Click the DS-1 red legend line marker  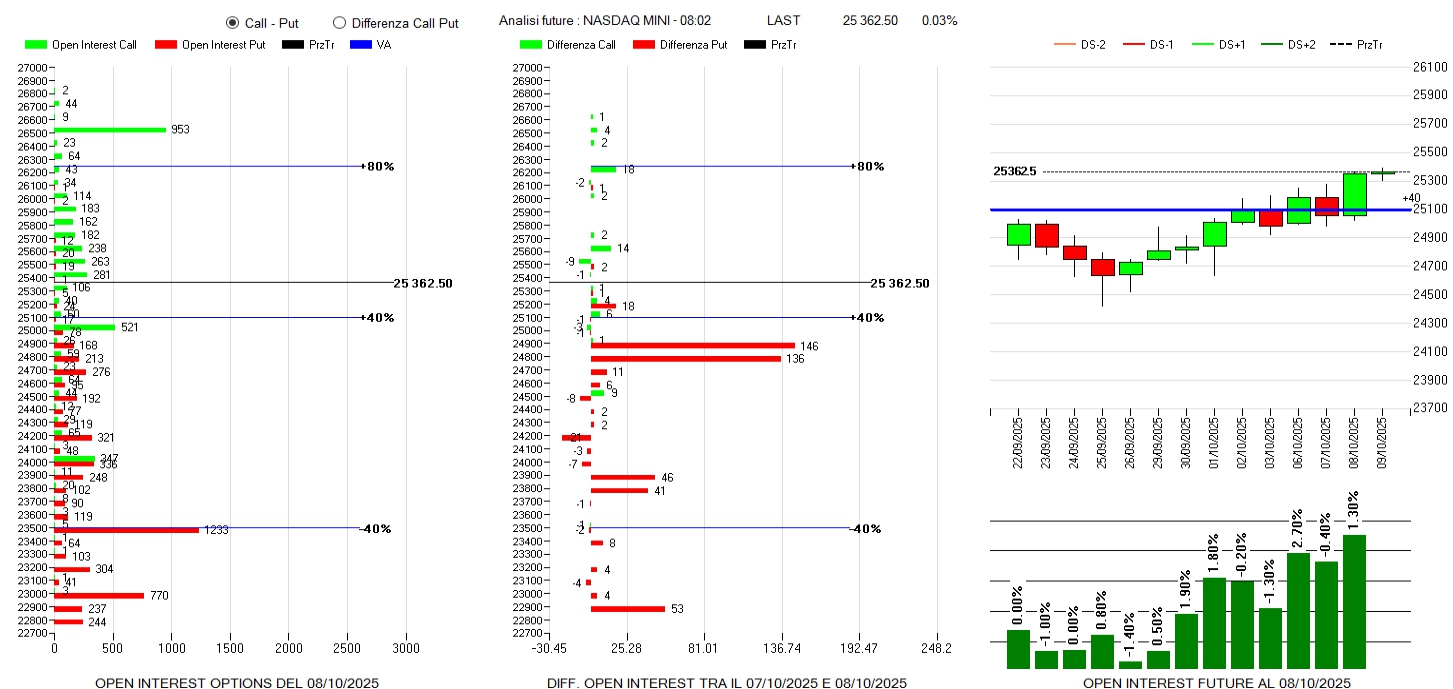(1133, 45)
